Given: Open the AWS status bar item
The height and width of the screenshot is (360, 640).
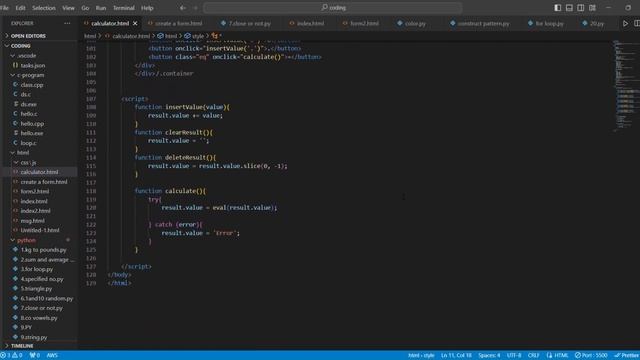Looking at the screenshot, I should [x=52, y=356].
